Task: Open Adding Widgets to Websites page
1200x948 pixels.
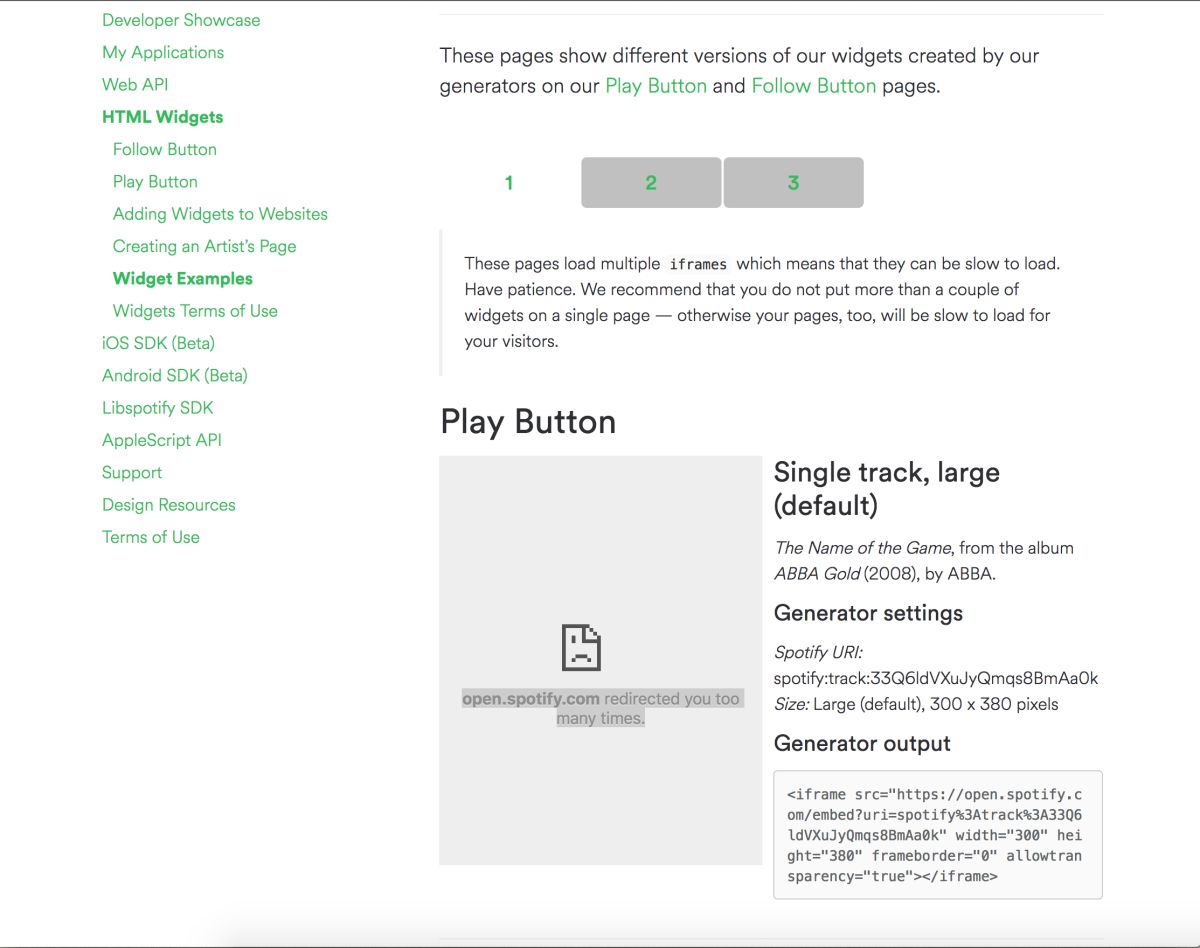Action: [220, 214]
